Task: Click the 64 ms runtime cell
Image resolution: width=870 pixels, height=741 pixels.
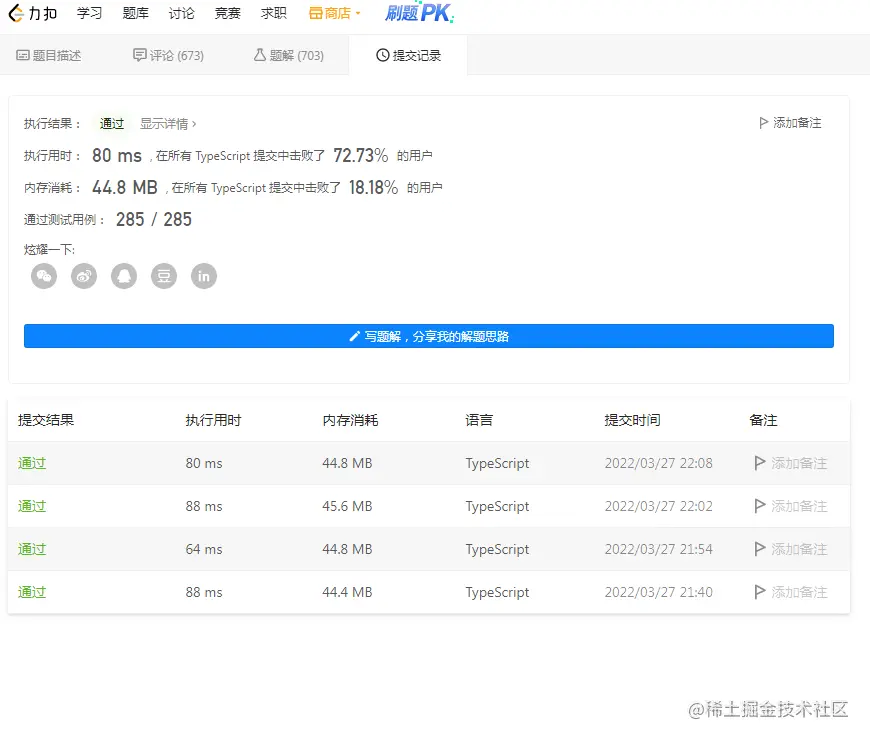Action: tap(204, 549)
